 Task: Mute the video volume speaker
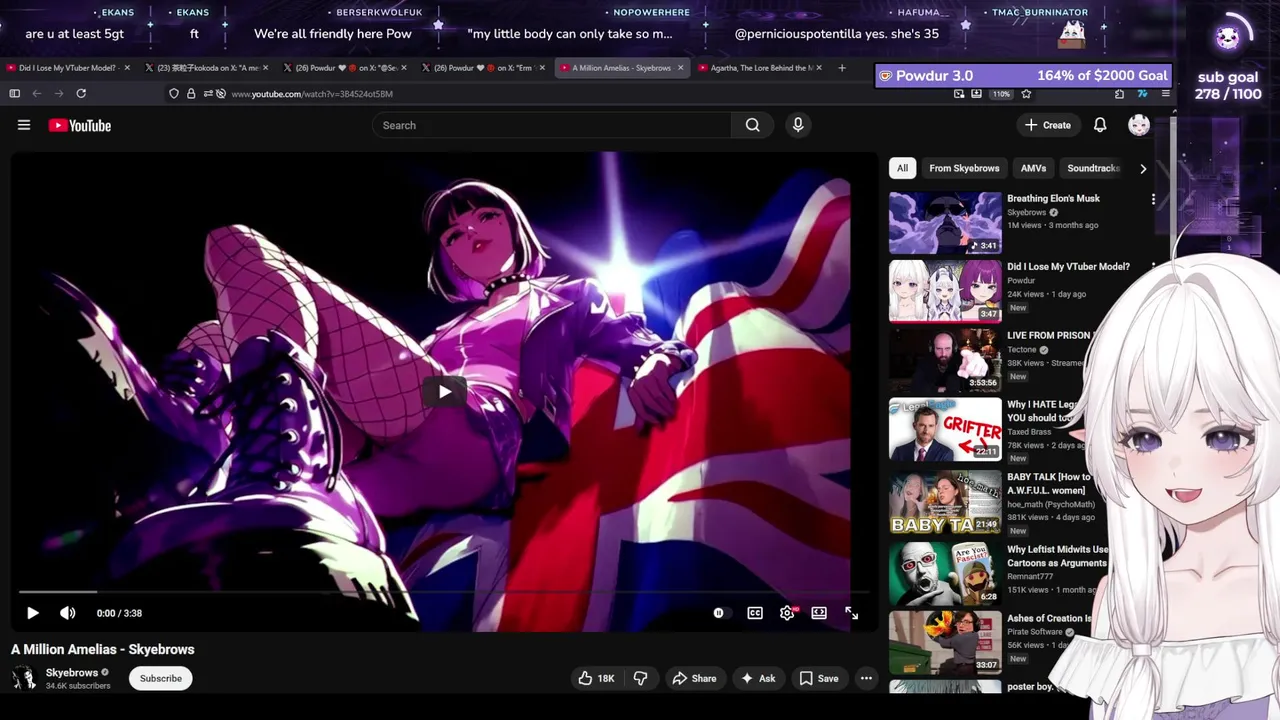(67, 613)
